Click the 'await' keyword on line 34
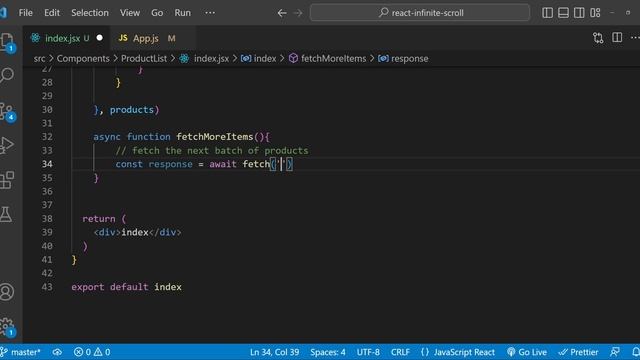Image resolution: width=640 pixels, height=360 pixels. pyautogui.click(x=223, y=164)
